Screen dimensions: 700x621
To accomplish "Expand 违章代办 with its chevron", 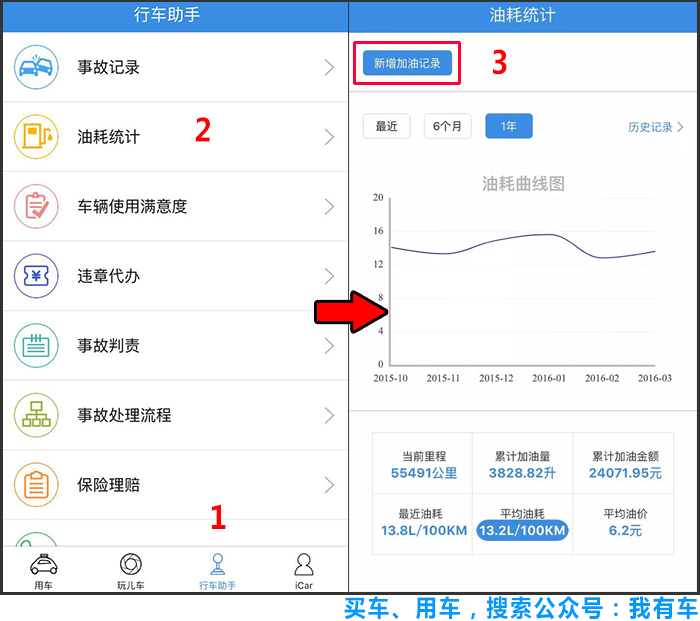I will (329, 276).
